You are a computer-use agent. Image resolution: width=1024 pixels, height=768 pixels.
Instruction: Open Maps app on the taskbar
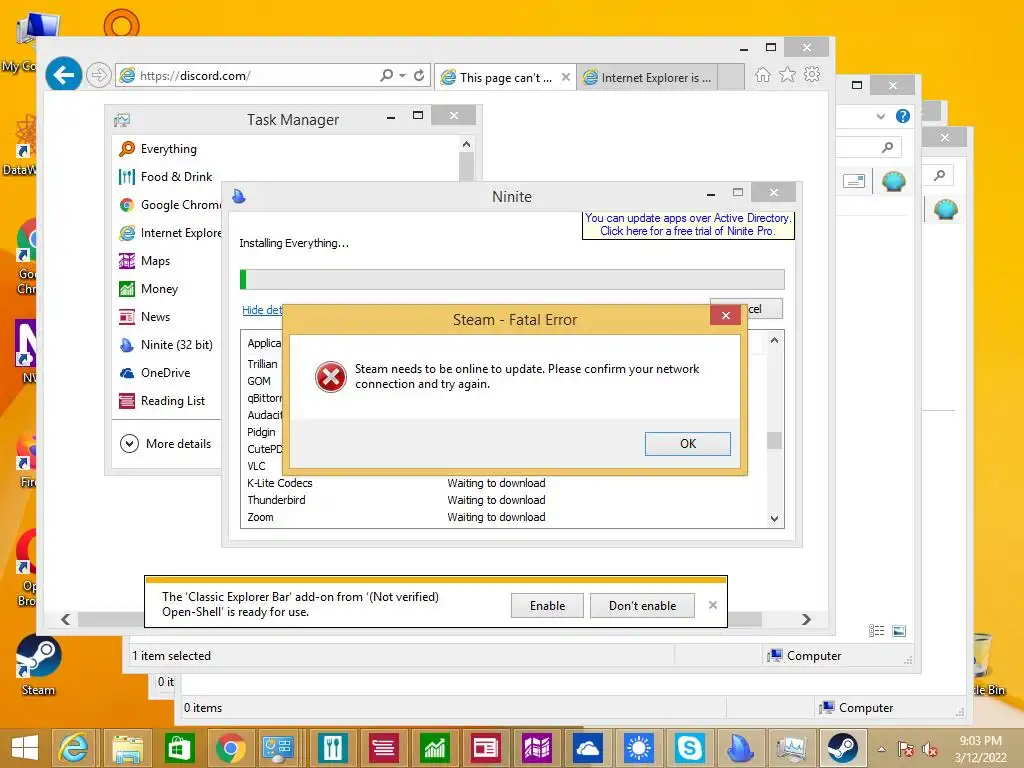[536, 748]
